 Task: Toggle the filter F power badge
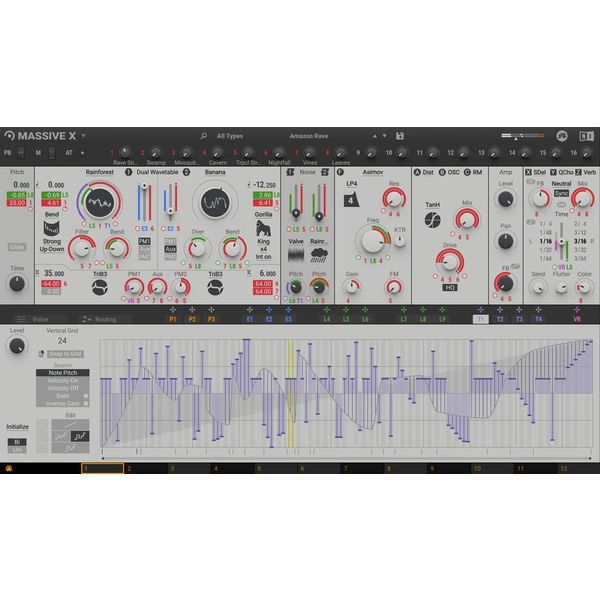pos(340,172)
